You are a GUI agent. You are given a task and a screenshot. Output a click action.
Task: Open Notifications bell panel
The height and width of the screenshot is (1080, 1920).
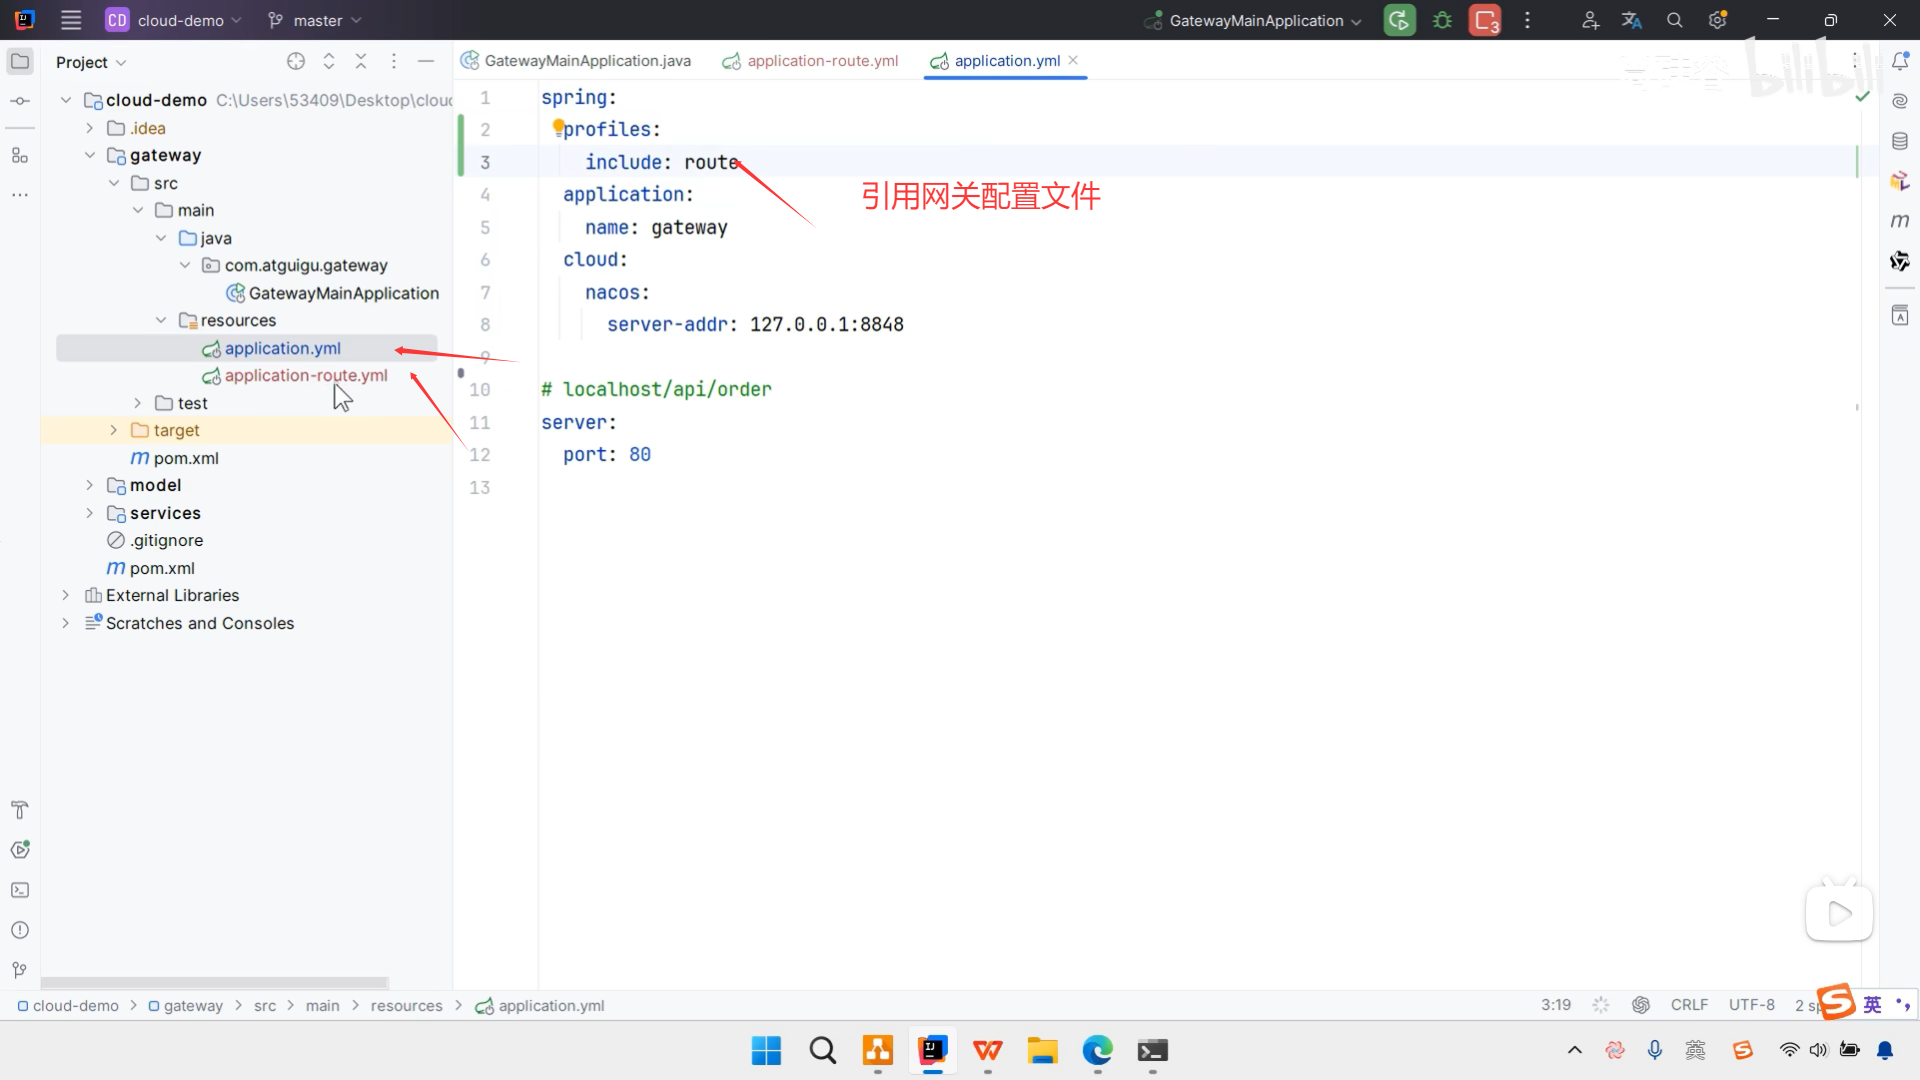coord(1900,61)
